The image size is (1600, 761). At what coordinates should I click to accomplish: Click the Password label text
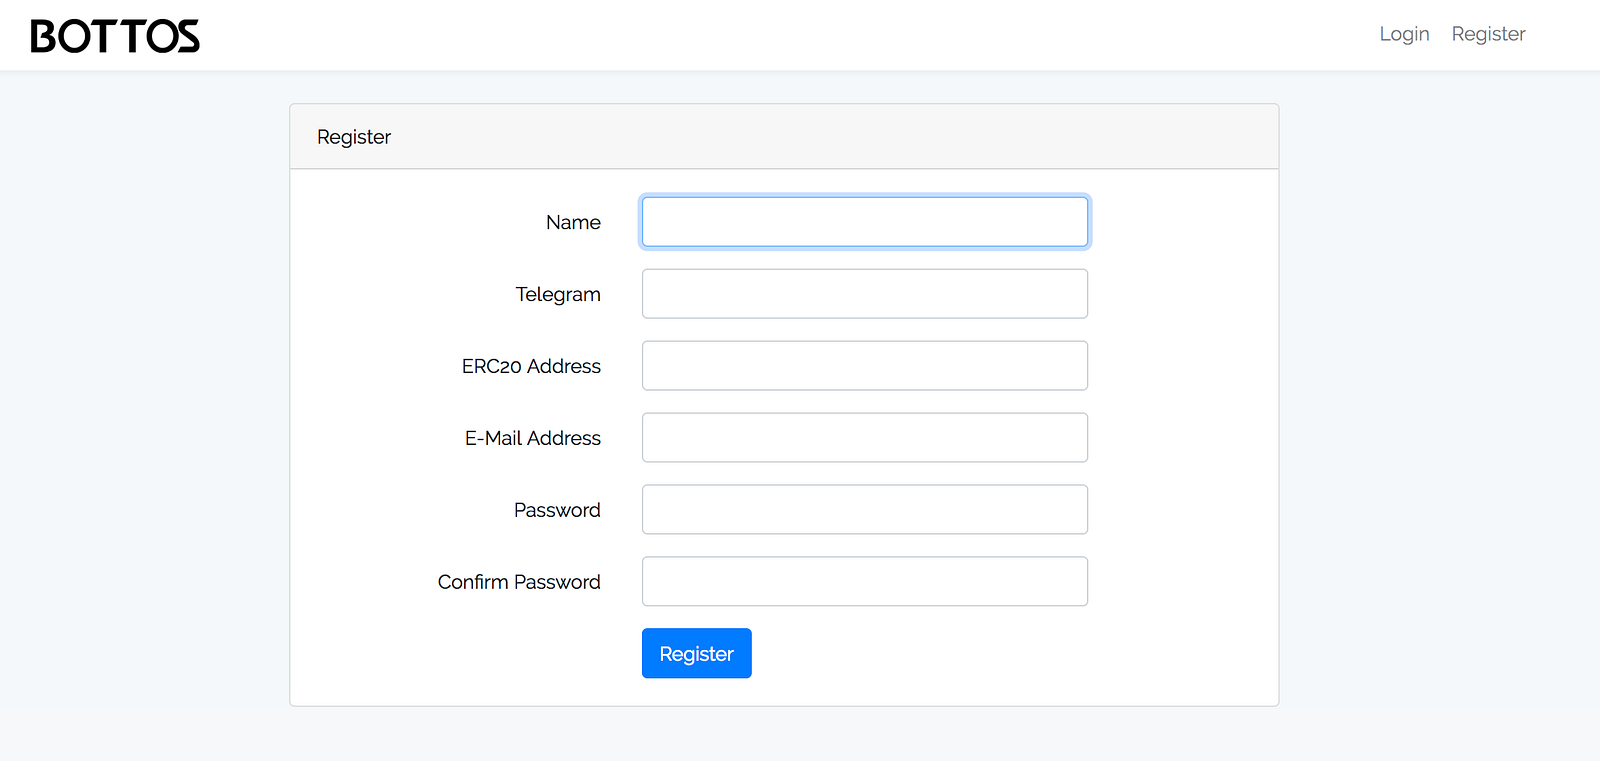[557, 511]
